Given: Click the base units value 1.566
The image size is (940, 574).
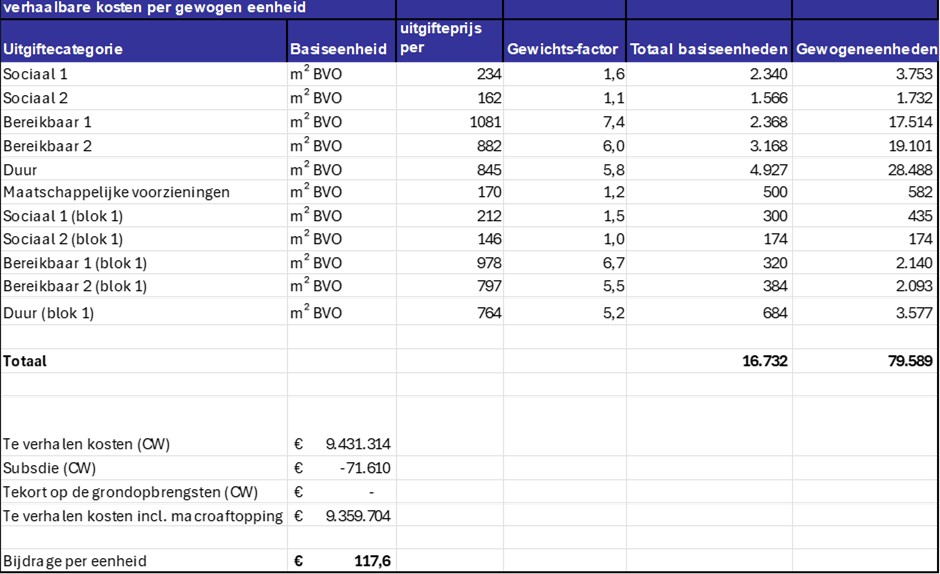Looking at the screenshot, I should (x=769, y=98).
